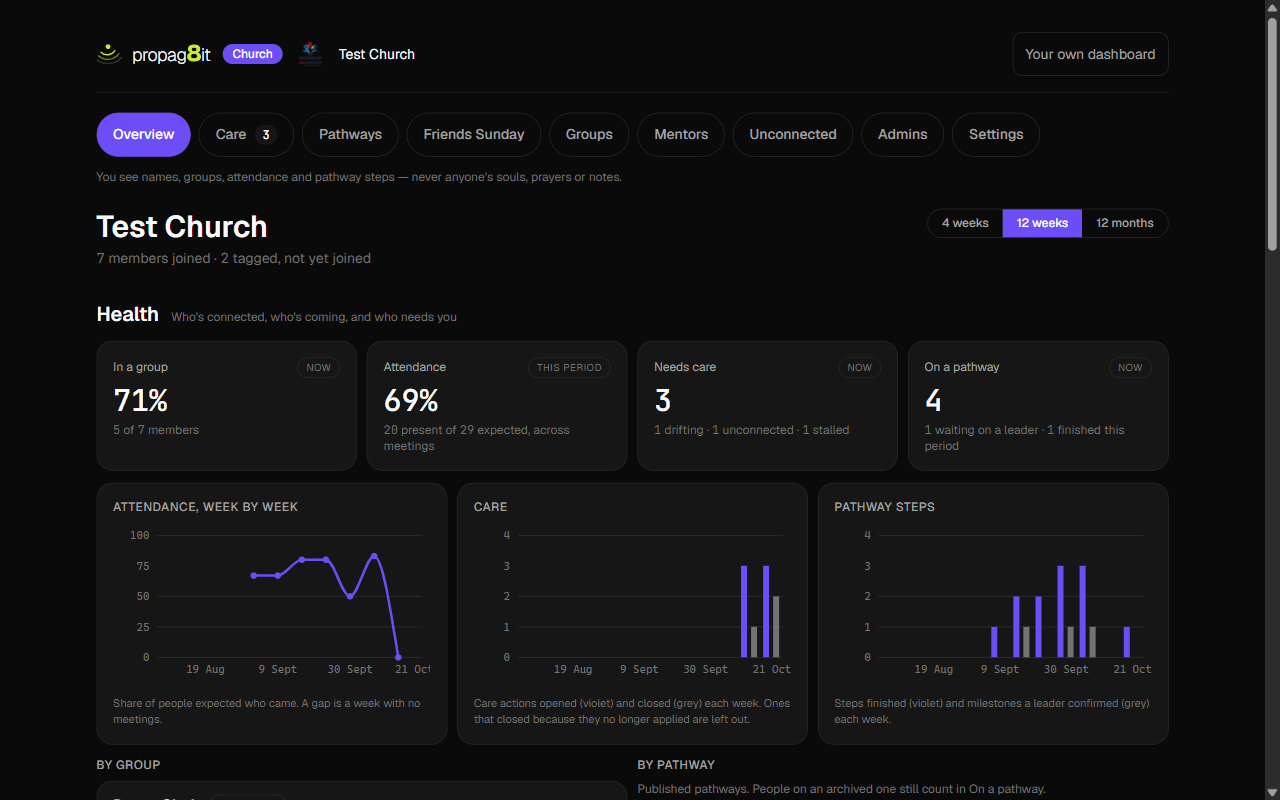Click the 'ATTENDANCE, WEEK BY WEEK' chart title
This screenshot has height=800, width=1280.
pos(206,507)
